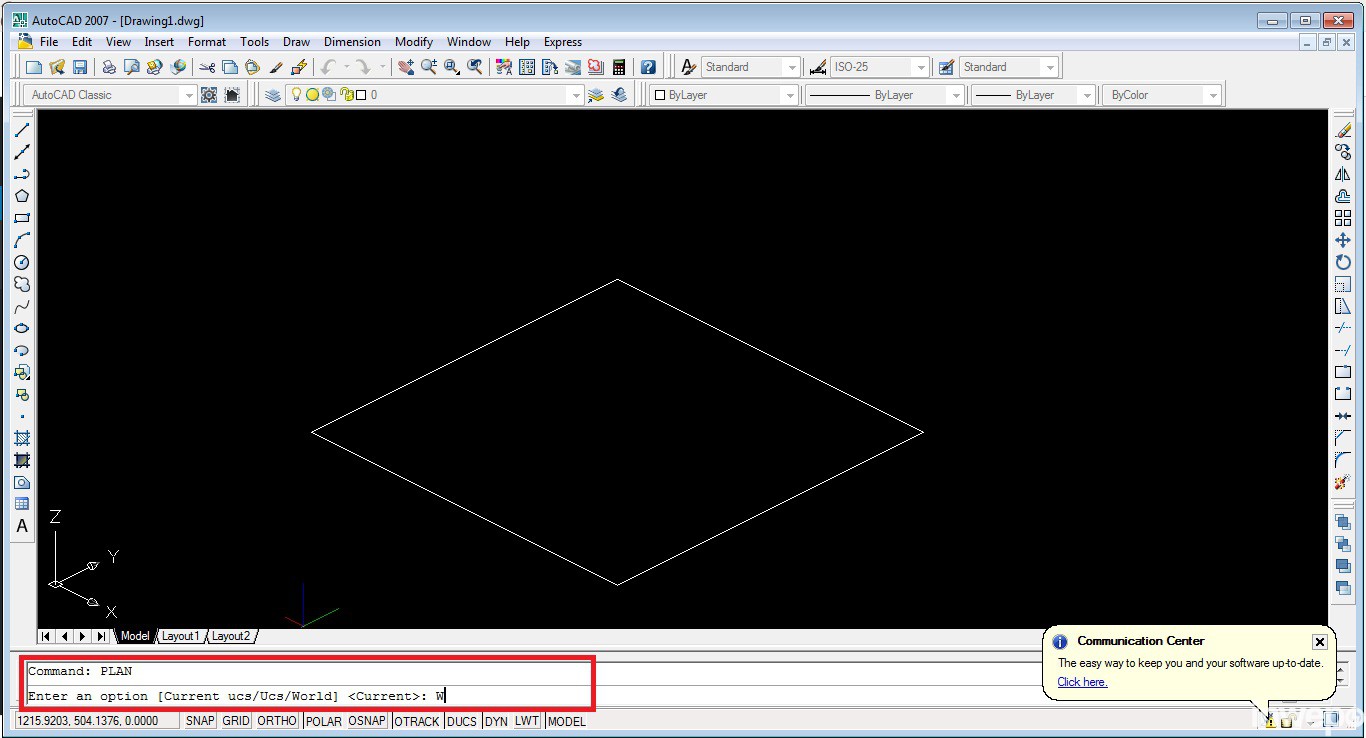Screen dimensions: 1366x738
Task: Open the Modify menu
Action: (x=413, y=42)
